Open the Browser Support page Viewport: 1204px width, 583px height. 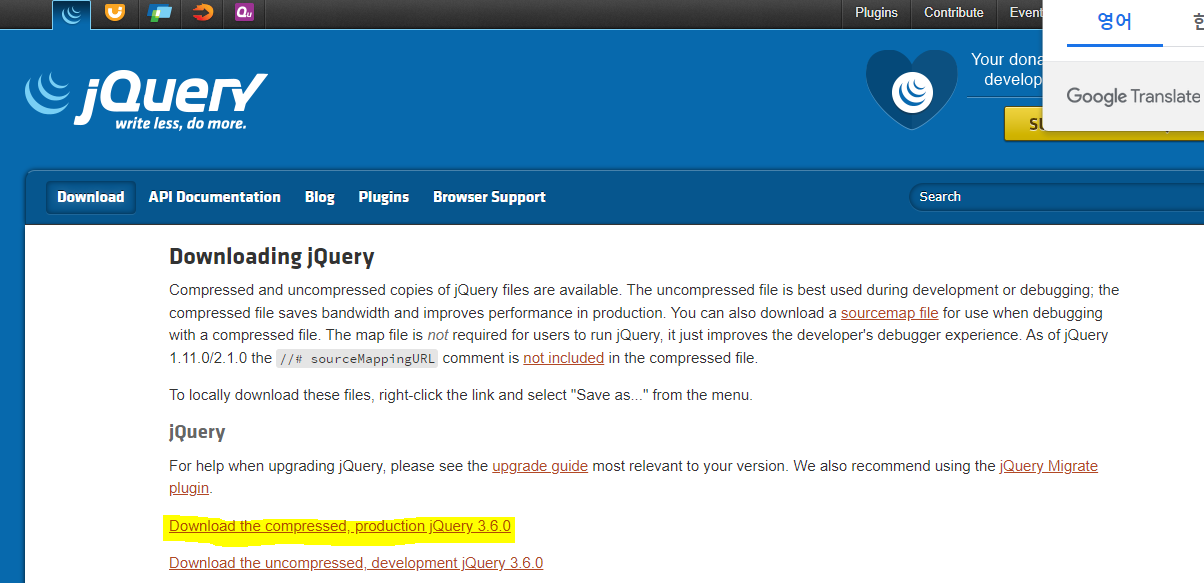click(489, 197)
